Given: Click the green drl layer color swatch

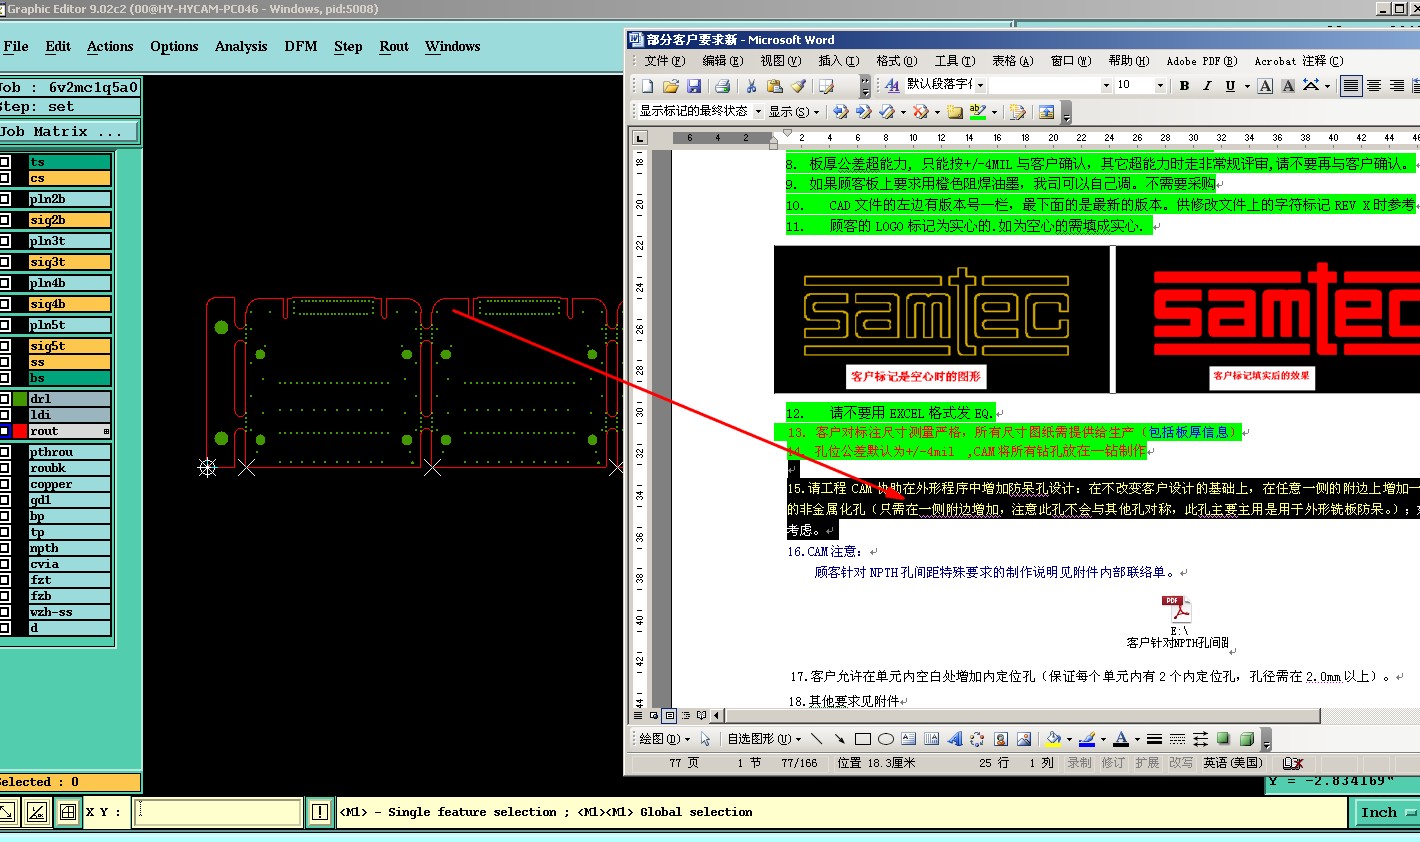Looking at the screenshot, I should tap(19, 399).
